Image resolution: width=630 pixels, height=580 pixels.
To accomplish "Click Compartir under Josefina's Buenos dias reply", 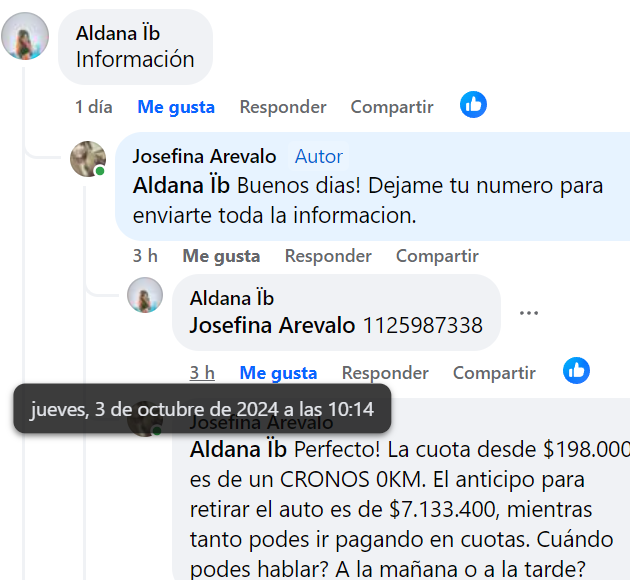I will coord(437,256).
